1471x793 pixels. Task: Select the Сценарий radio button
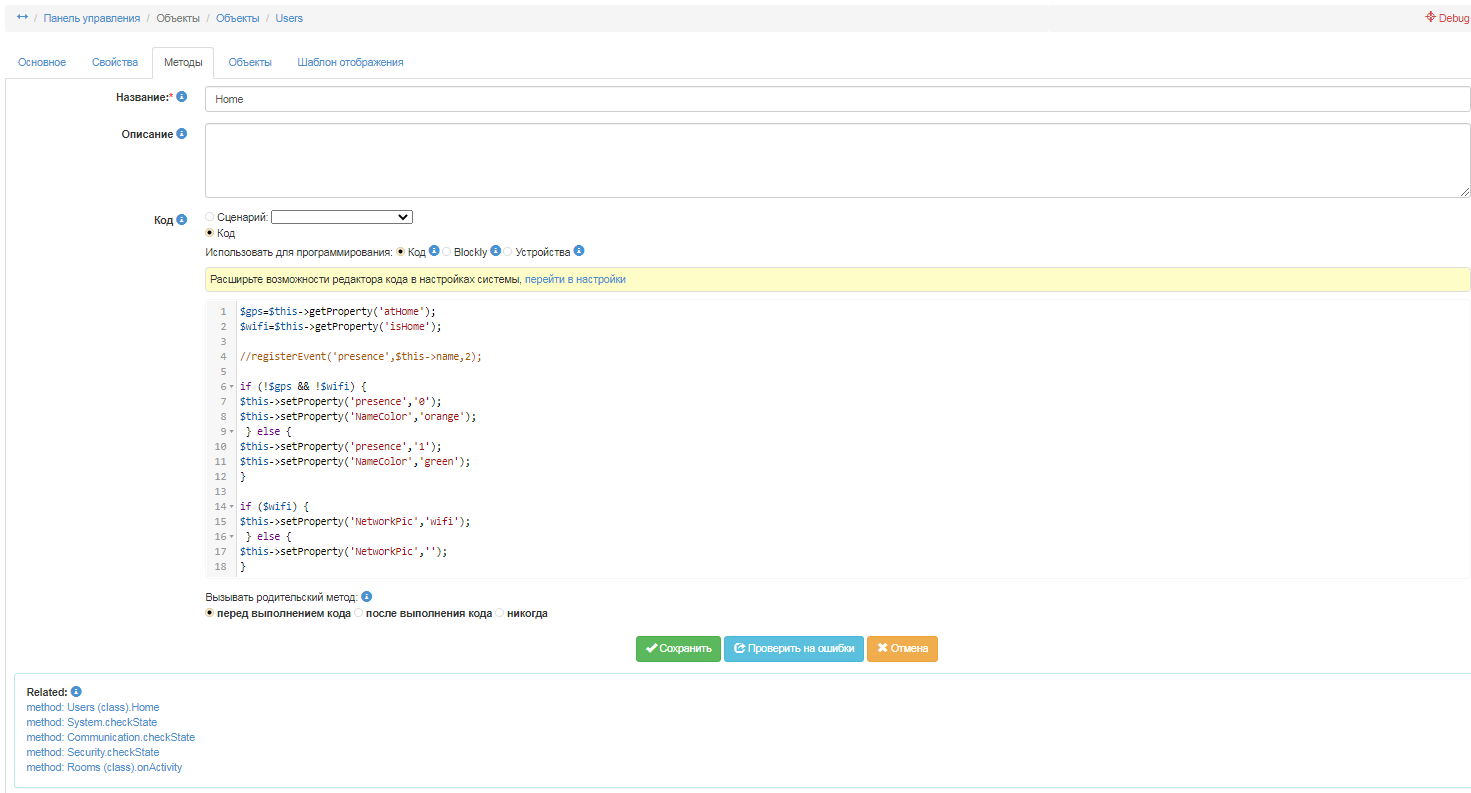[209, 217]
